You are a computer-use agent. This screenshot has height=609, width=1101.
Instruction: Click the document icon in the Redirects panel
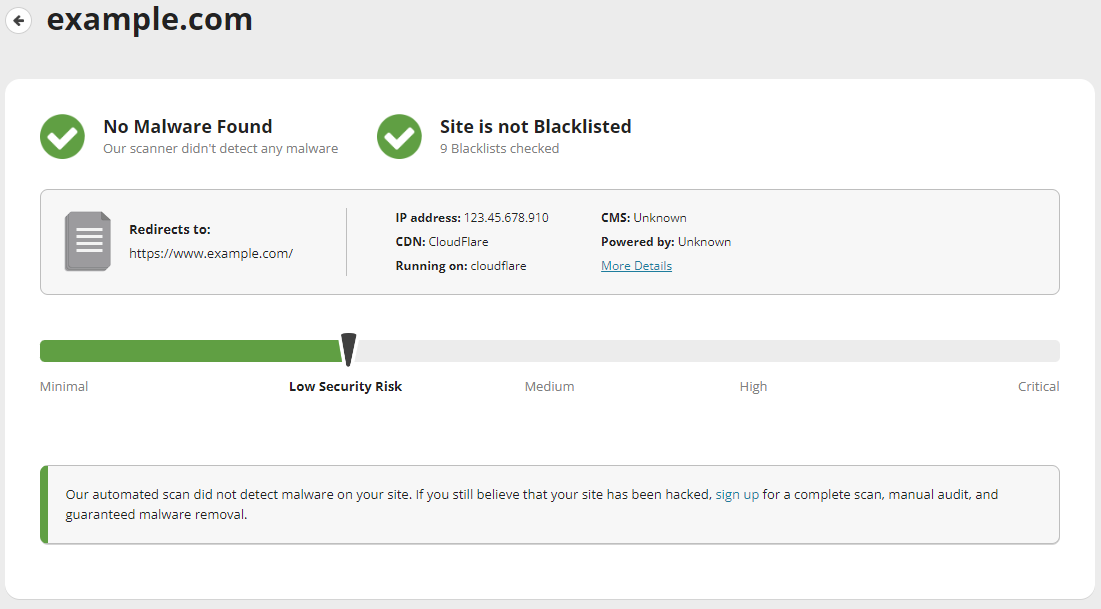point(87,241)
